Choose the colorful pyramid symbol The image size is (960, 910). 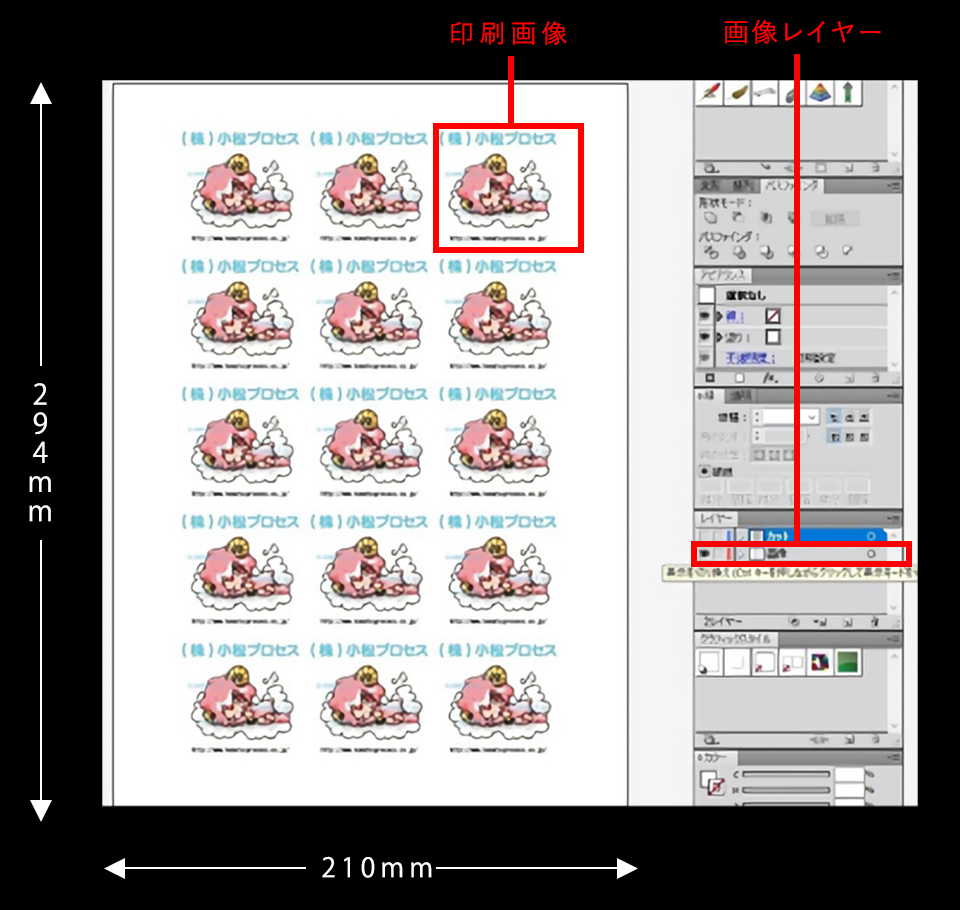coord(820,93)
